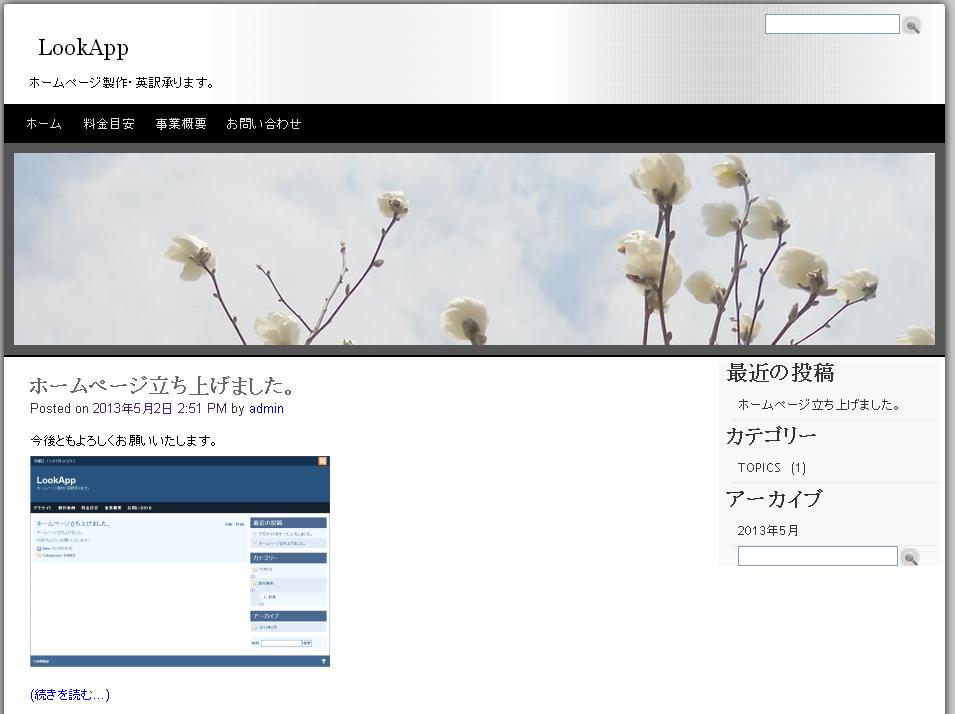Click the post date 2013年5月2日 link
Image resolution: width=955 pixels, height=714 pixels.
[159, 409]
